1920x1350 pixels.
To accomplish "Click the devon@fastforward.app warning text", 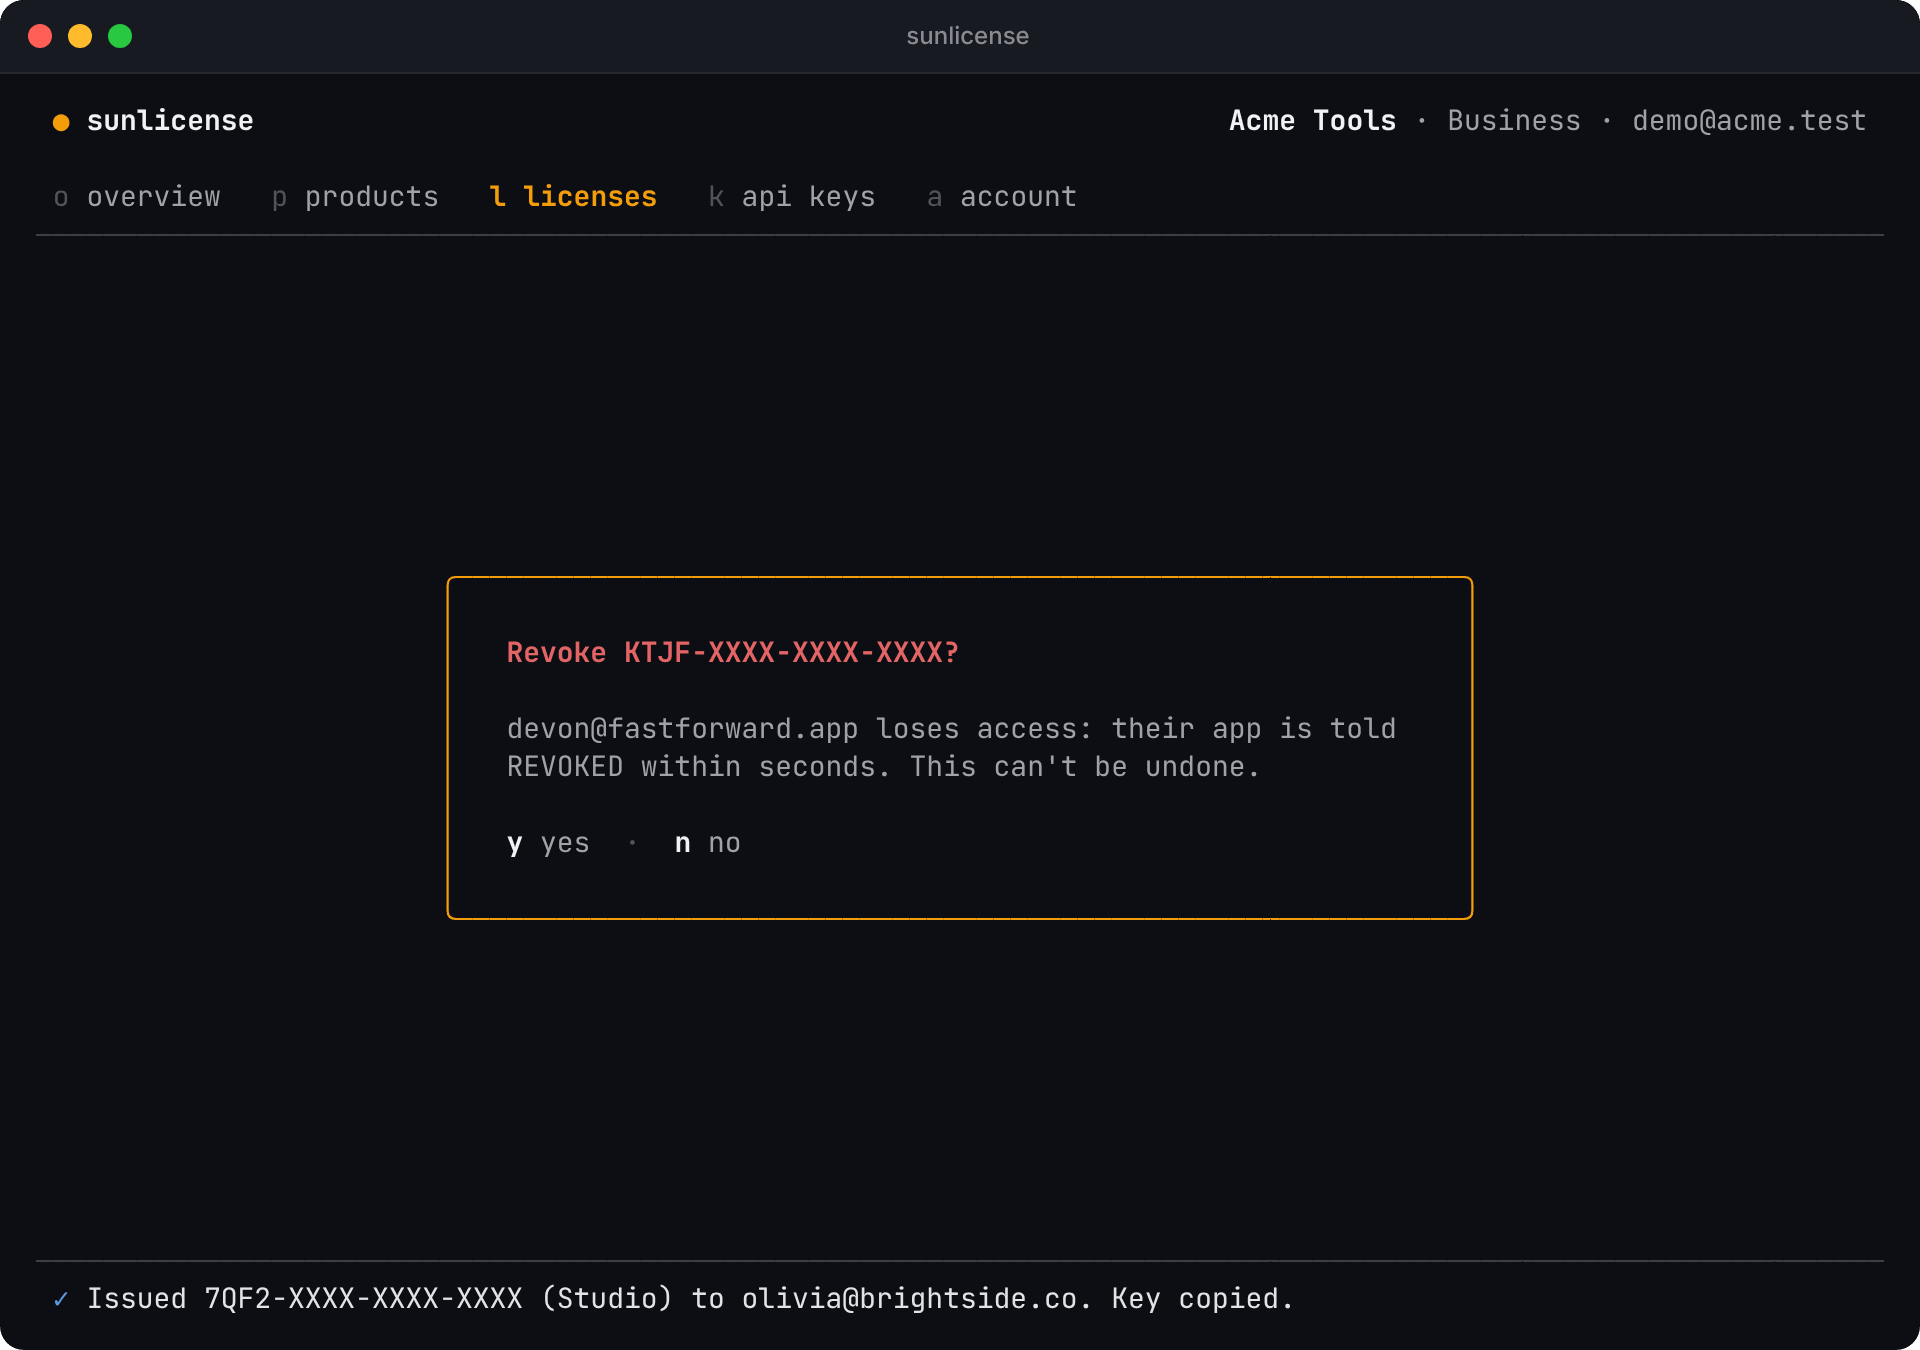I will [951, 748].
